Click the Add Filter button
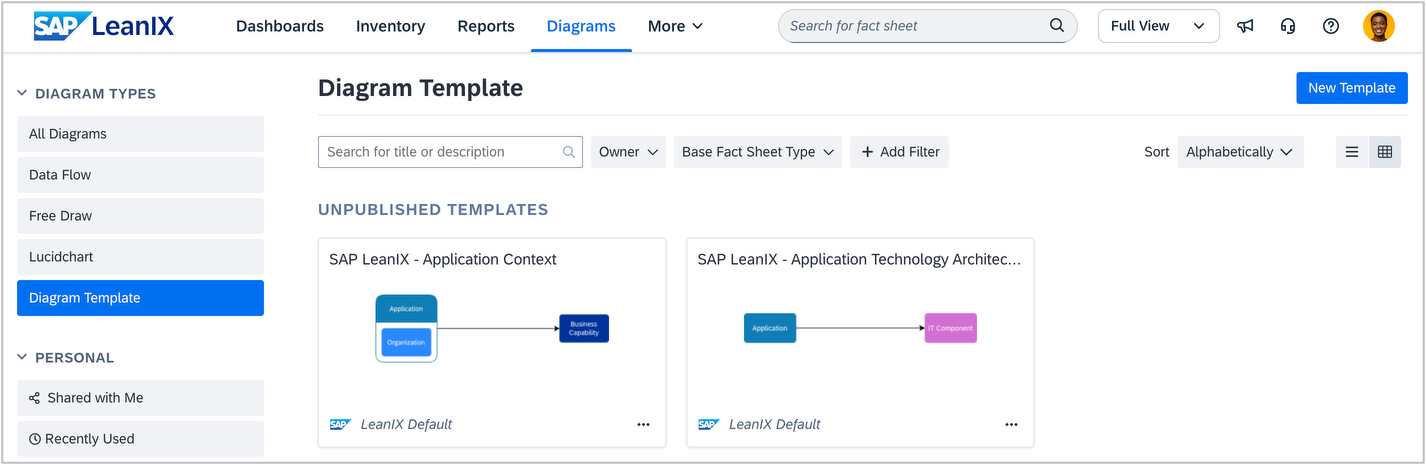Viewport: 1426px width, 464px height. click(899, 152)
